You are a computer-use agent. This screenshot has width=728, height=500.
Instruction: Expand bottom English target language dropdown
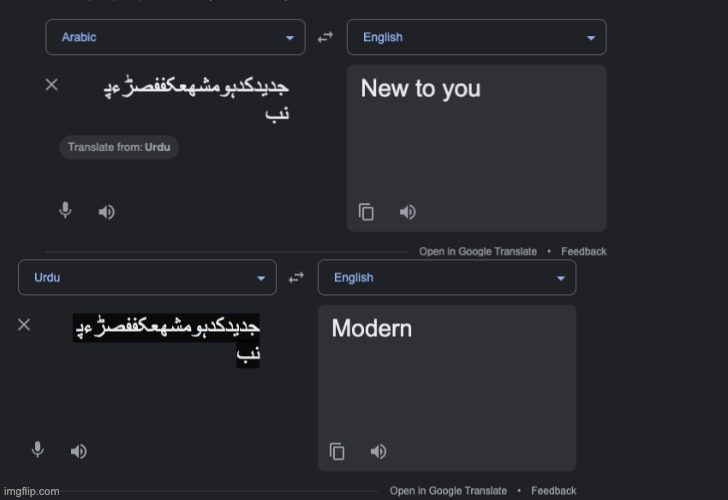point(447,278)
